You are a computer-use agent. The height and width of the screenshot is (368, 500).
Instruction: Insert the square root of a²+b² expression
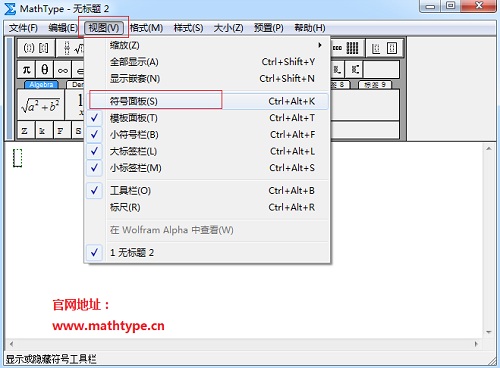(41, 105)
